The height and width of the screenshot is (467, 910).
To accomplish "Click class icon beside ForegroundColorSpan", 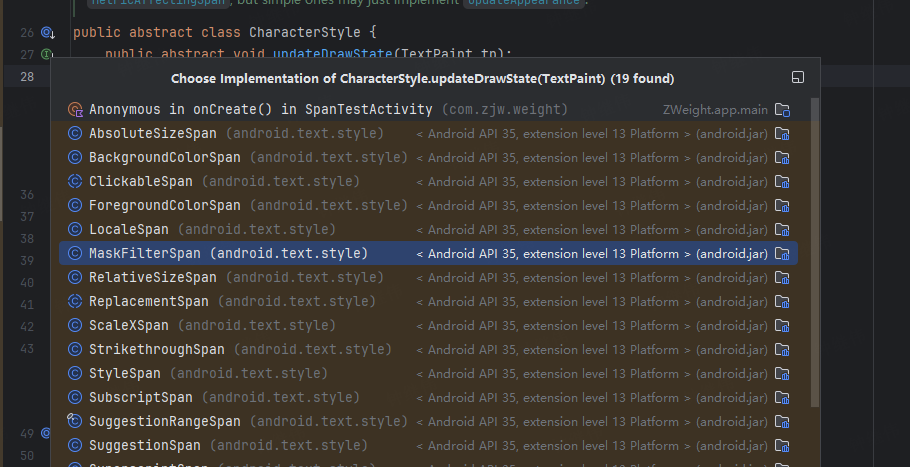I will tap(75, 205).
